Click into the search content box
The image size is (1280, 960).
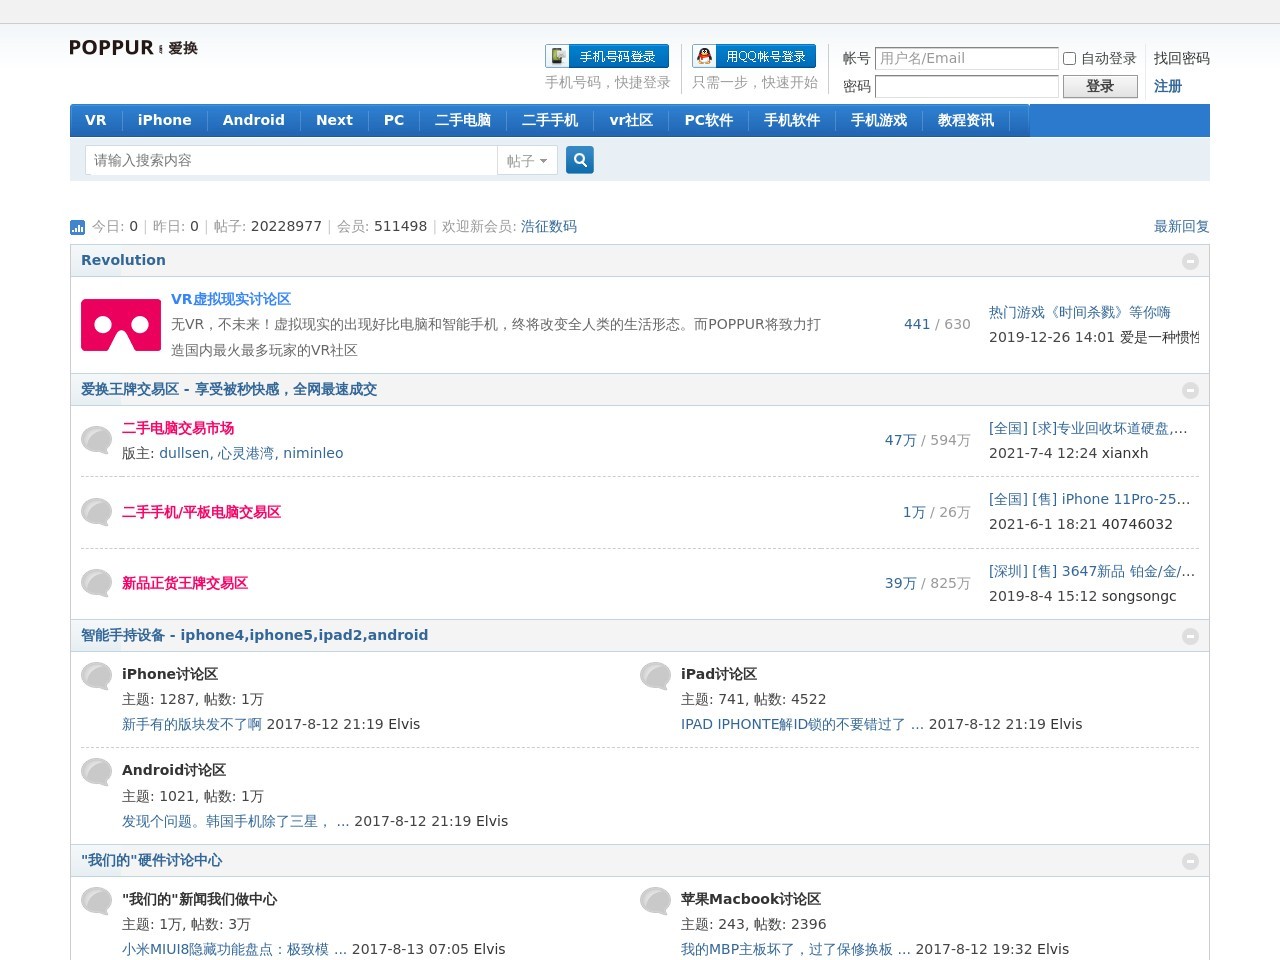(291, 160)
